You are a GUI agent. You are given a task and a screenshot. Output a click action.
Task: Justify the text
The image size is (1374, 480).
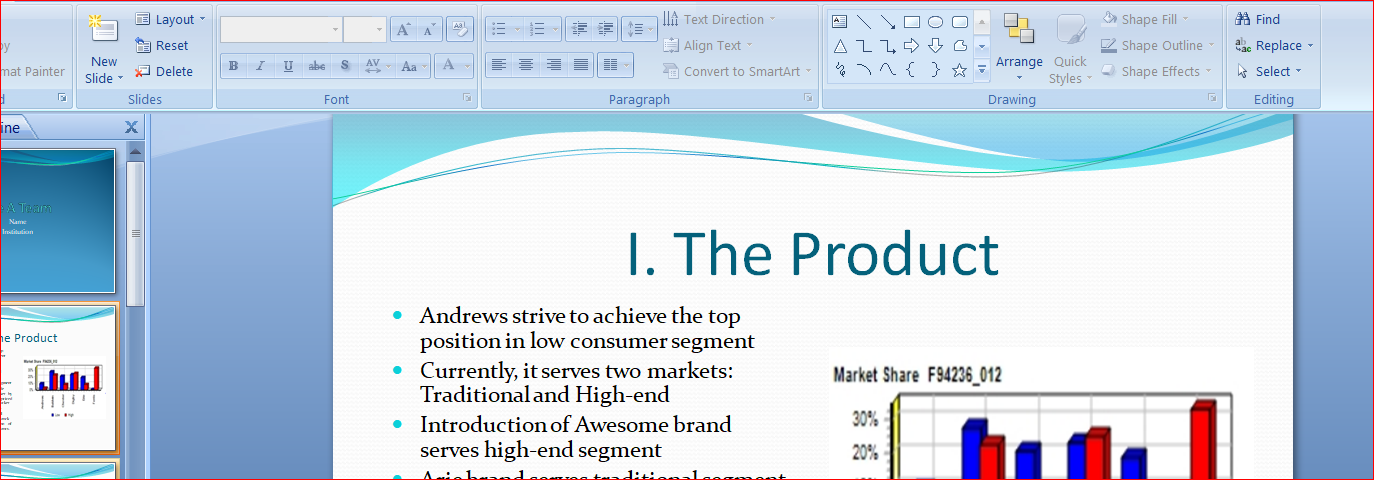(x=581, y=66)
